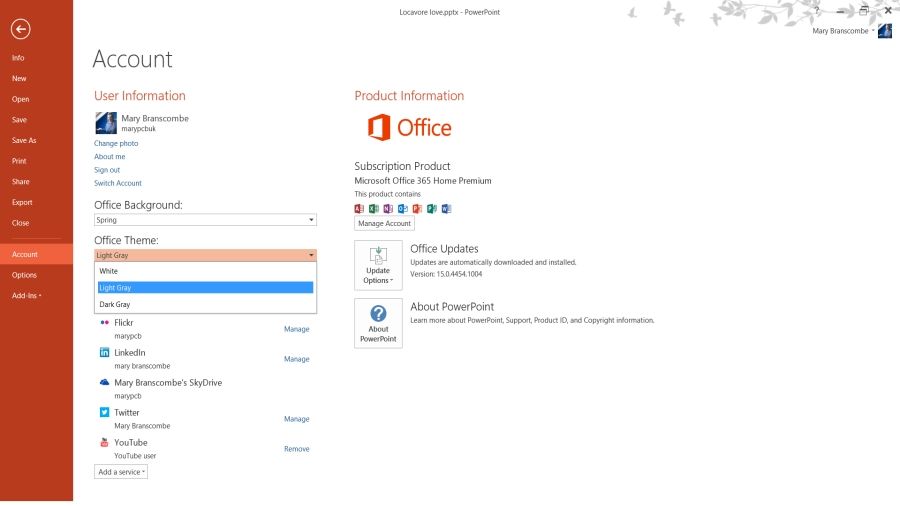
Task: Click Manage next to Flickr
Action: (x=297, y=329)
